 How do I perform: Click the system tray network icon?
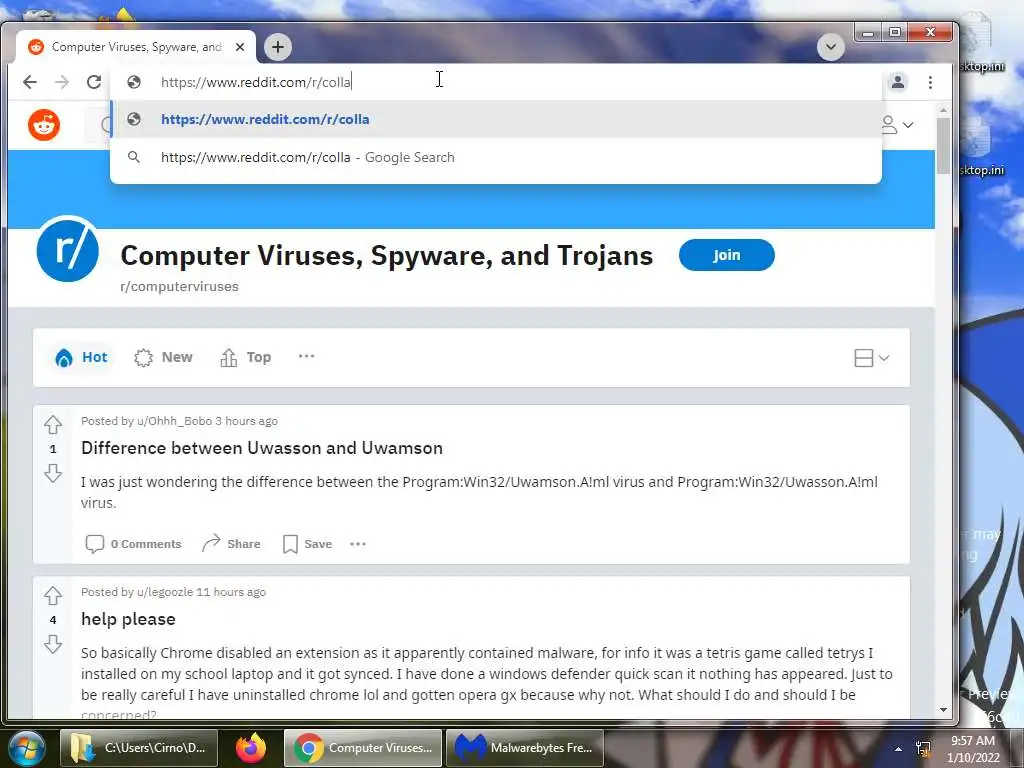(x=923, y=749)
